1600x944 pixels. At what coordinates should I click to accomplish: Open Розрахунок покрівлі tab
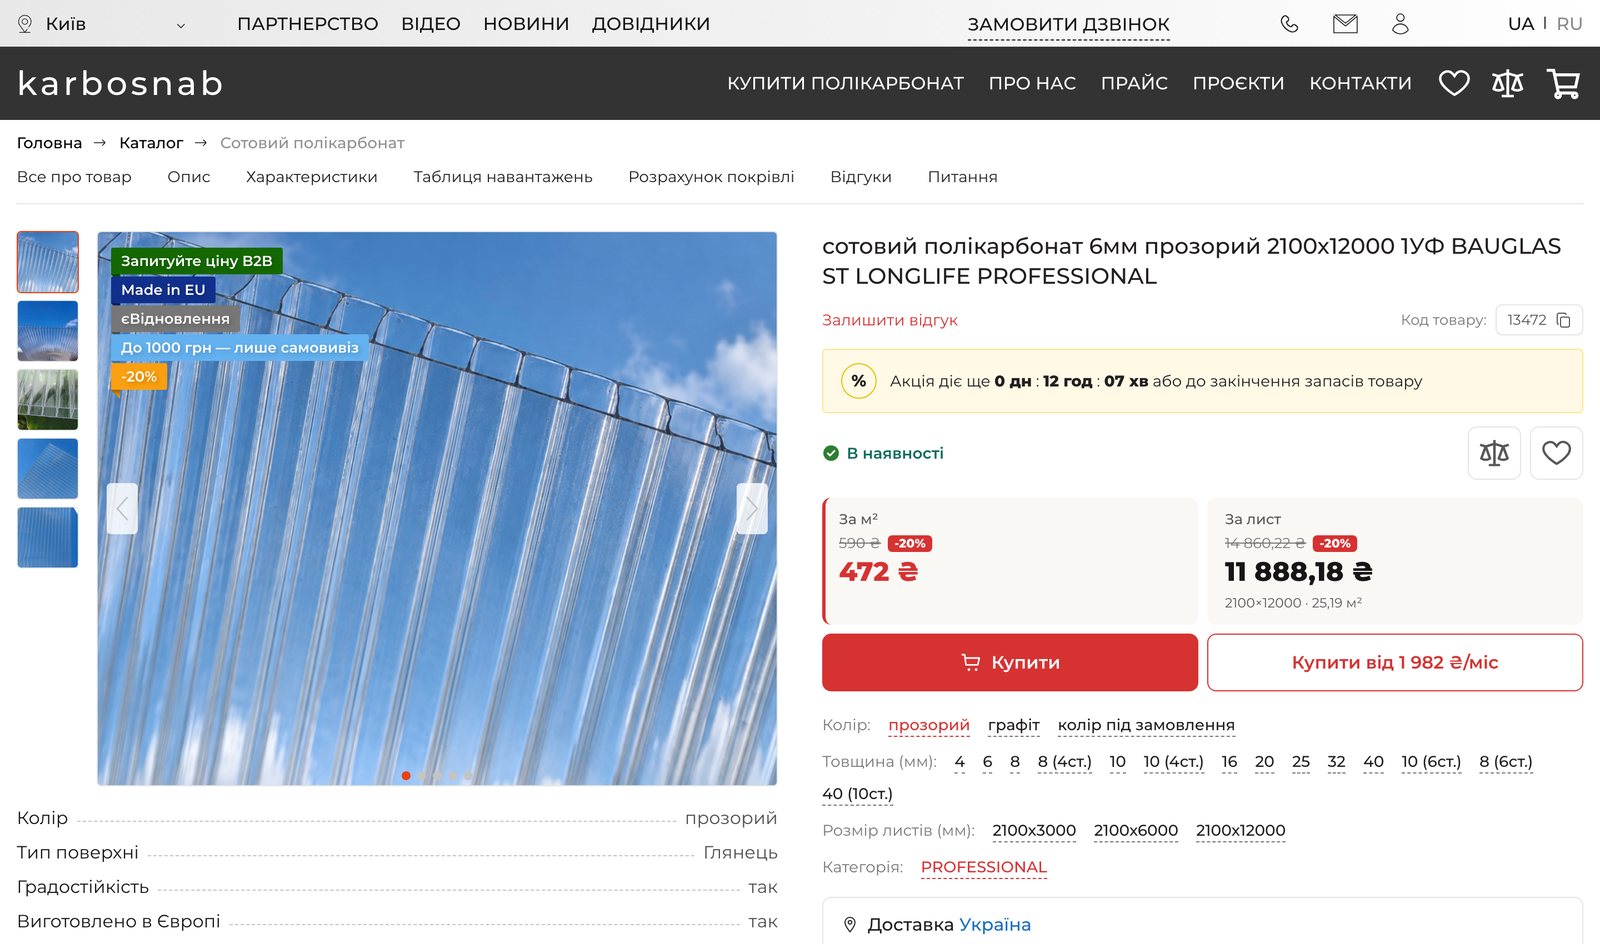[x=711, y=177]
